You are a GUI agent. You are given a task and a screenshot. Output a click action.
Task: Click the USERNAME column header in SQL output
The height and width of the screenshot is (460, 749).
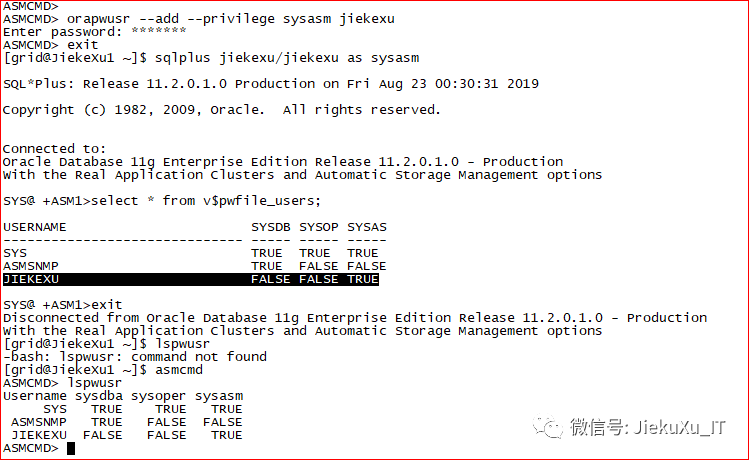(35, 227)
